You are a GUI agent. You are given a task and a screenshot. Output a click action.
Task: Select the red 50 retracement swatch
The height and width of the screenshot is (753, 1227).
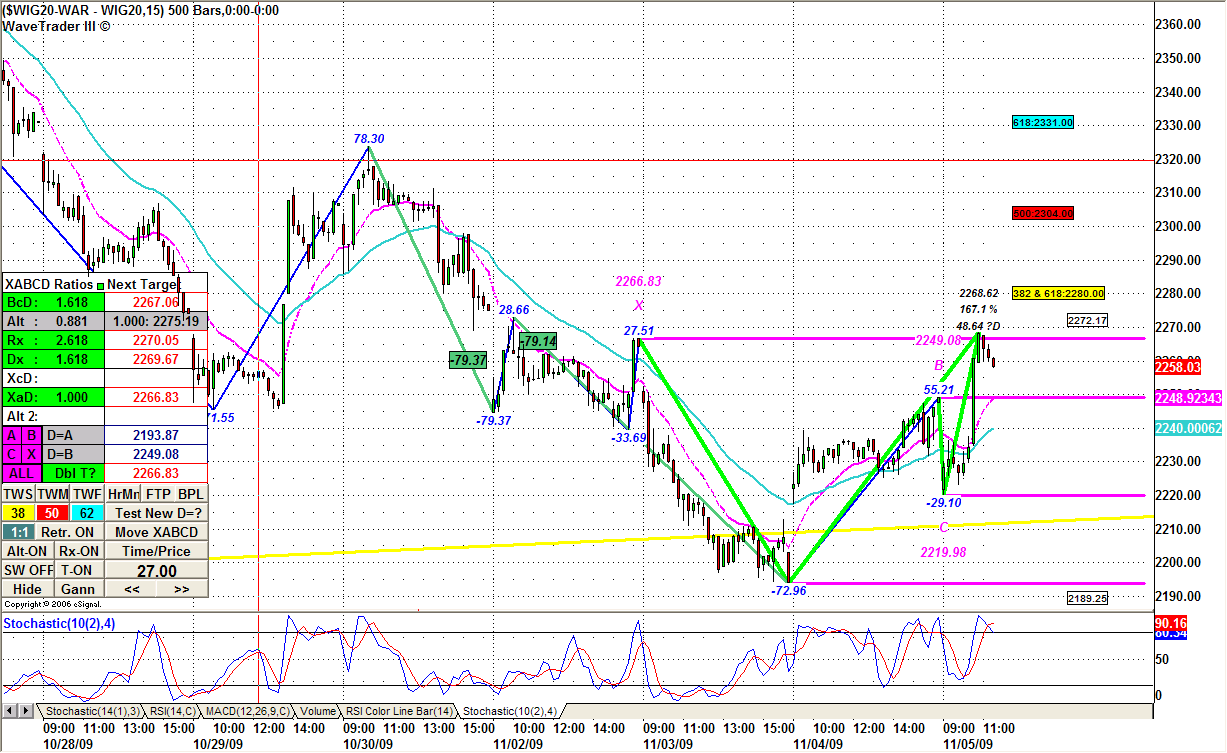(x=52, y=513)
